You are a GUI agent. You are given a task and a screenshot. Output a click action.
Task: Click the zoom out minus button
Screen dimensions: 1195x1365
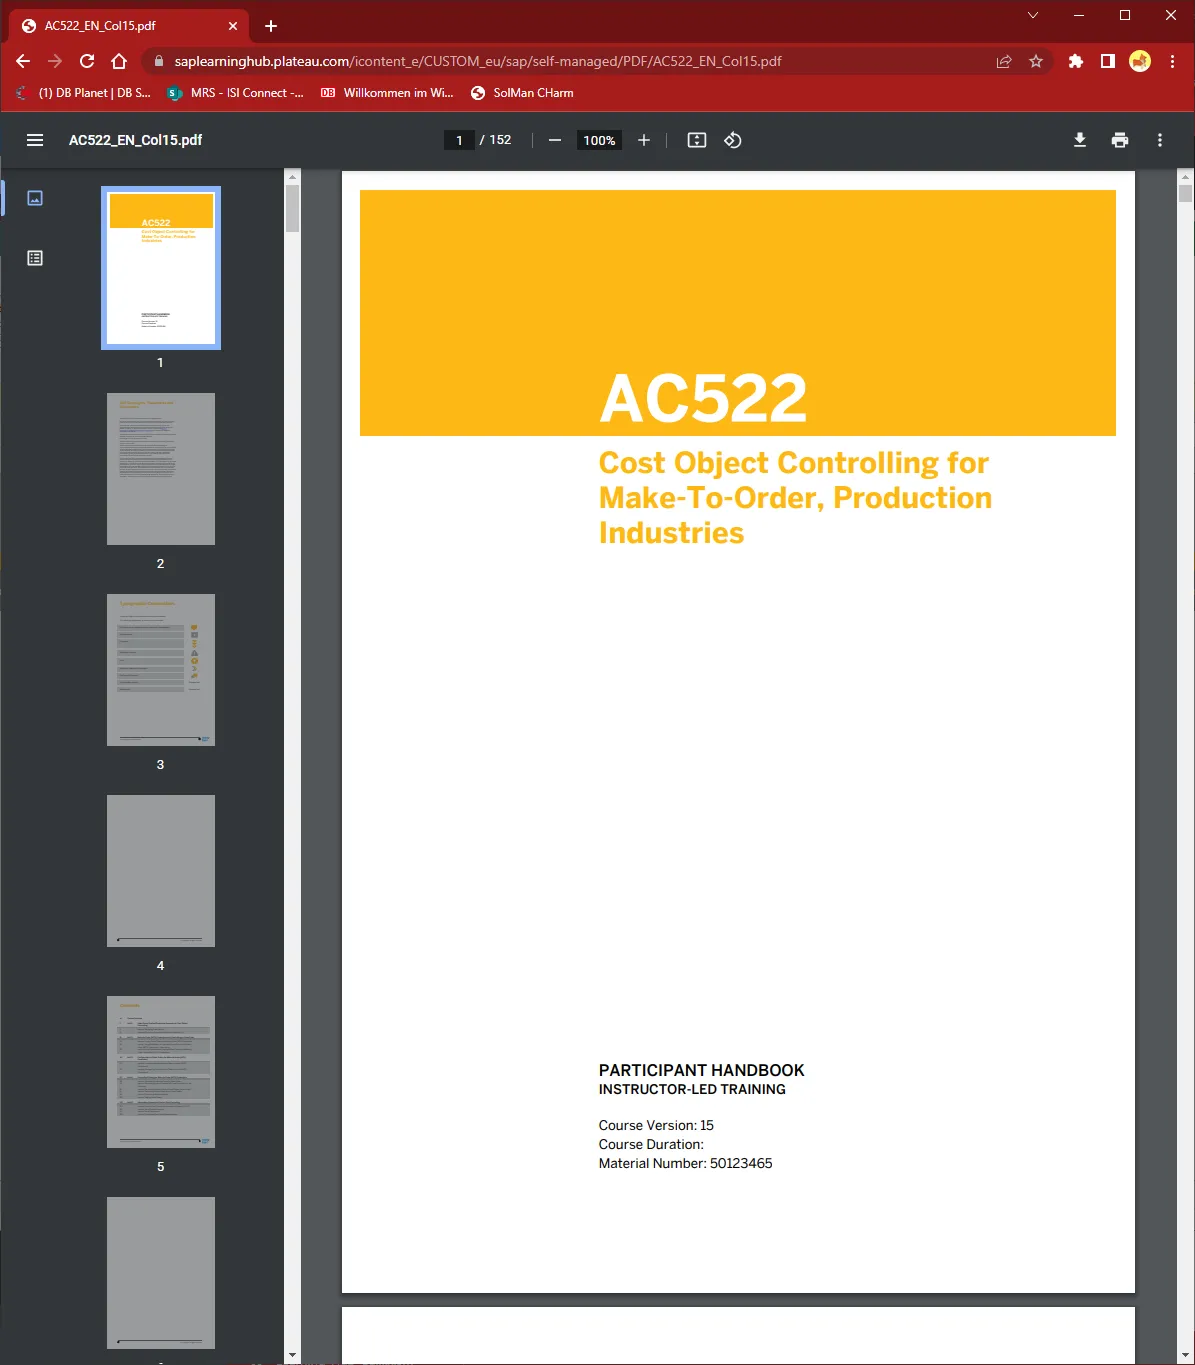coord(555,140)
